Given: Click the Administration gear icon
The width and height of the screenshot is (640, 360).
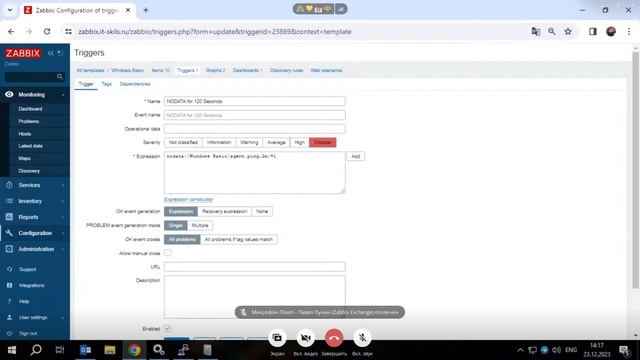Looking at the screenshot, I should [x=9, y=249].
